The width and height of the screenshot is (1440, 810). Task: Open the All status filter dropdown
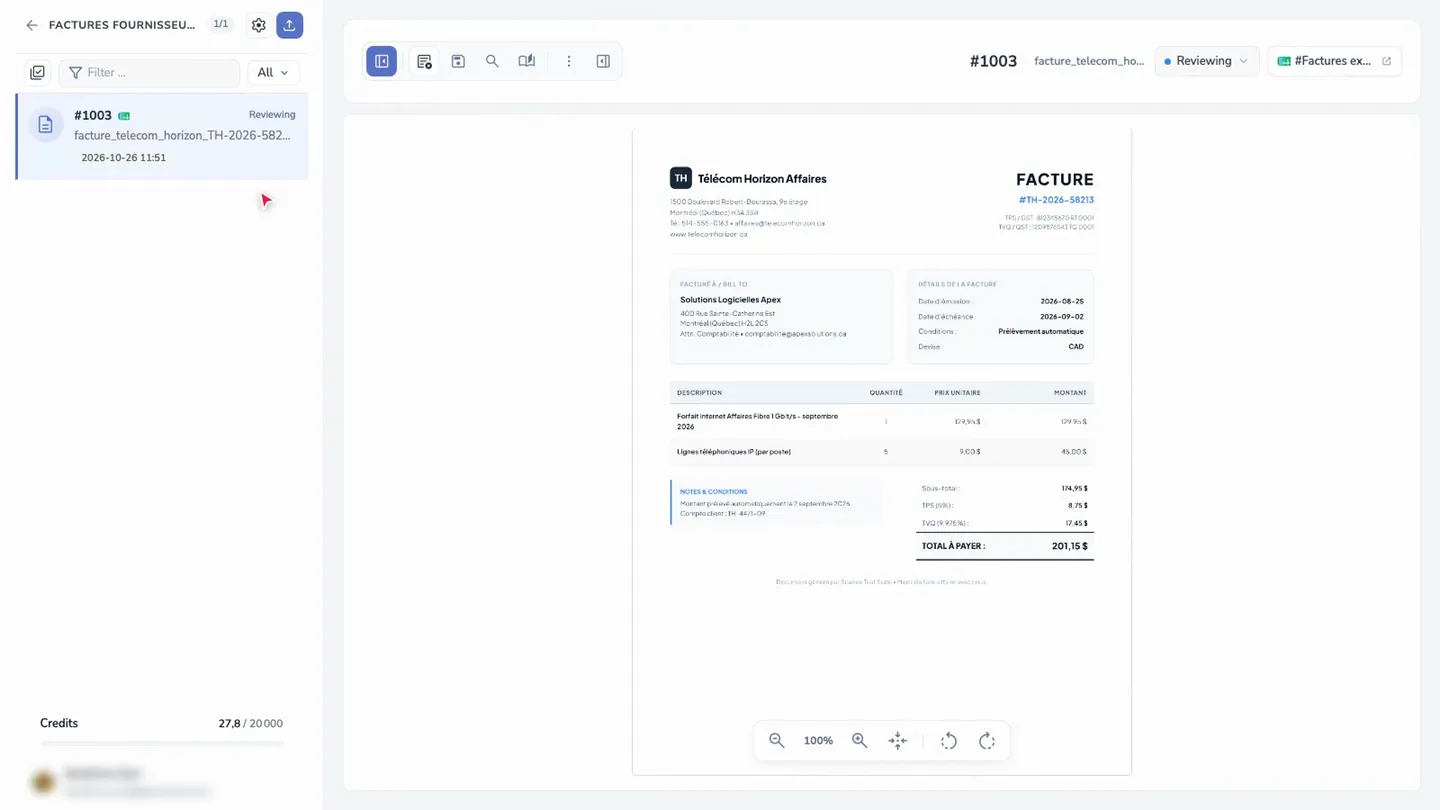click(x=273, y=72)
